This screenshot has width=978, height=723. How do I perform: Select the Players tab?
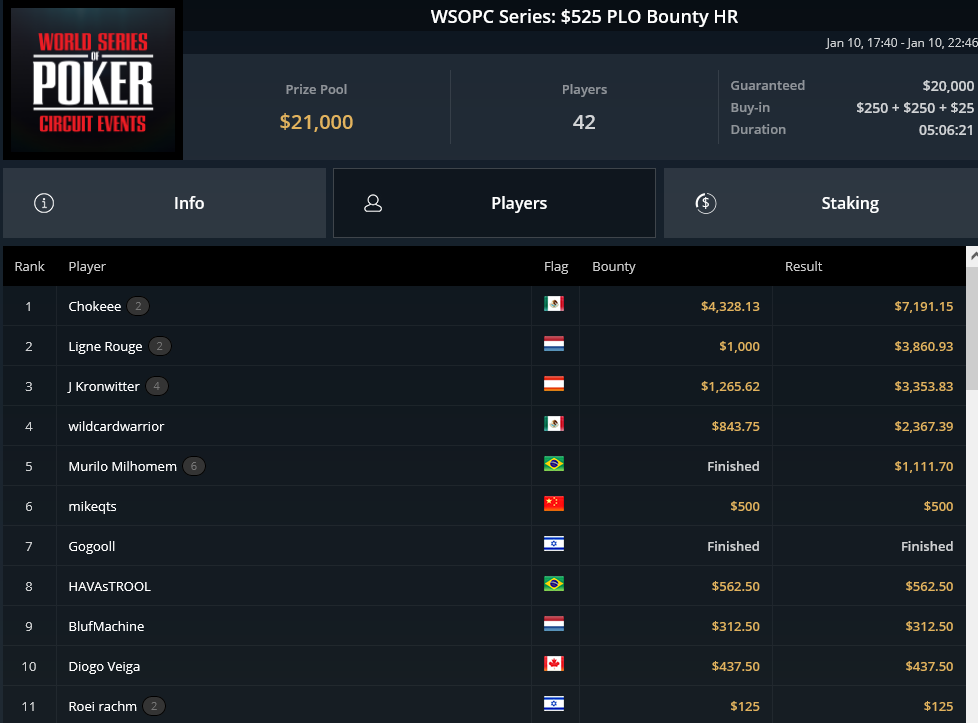494,203
